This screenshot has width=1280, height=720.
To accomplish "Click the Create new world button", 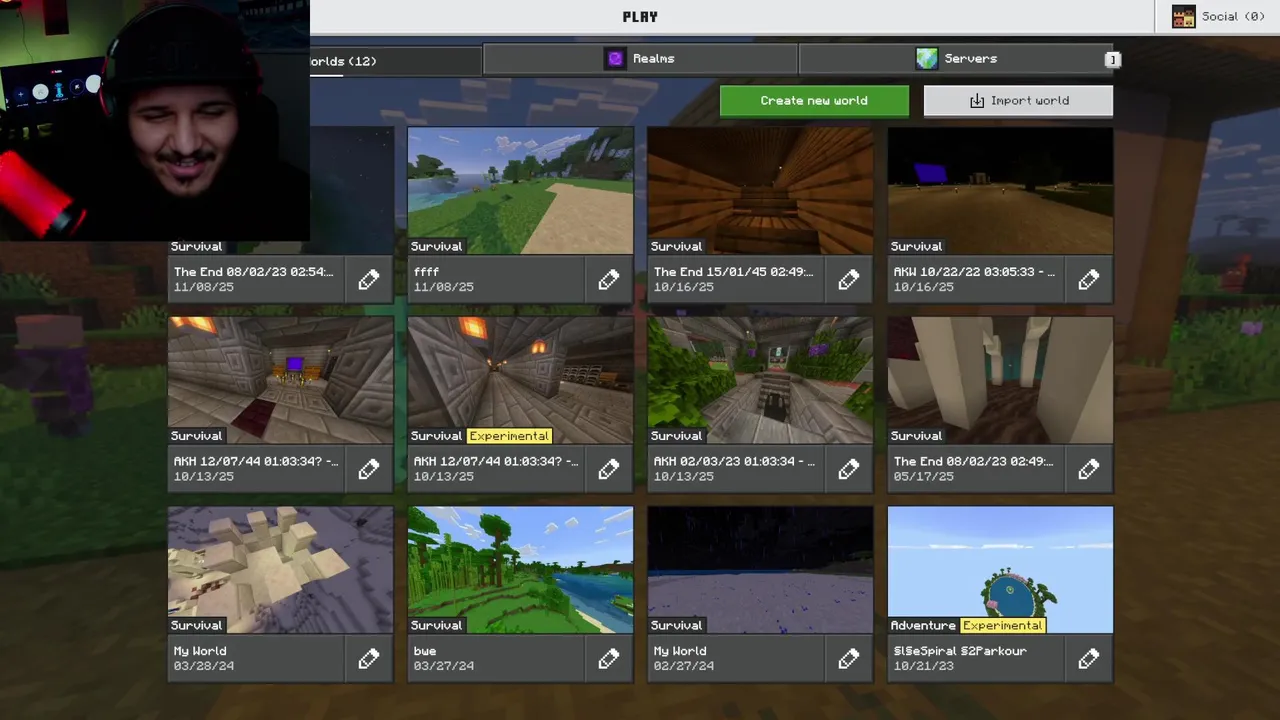I will [814, 101].
